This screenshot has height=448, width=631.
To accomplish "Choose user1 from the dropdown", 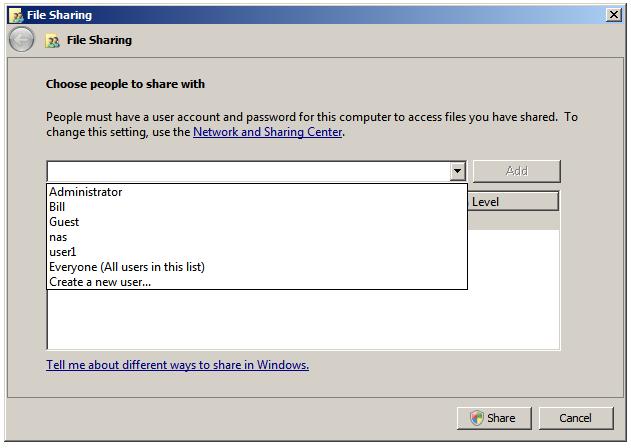I will coord(63,252).
